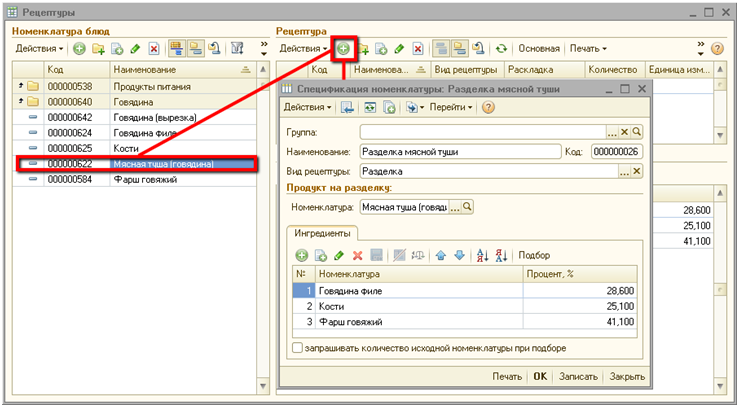Open help icon in Спецификация dialog toolbar
The height and width of the screenshot is (407, 739).
click(490, 107)
